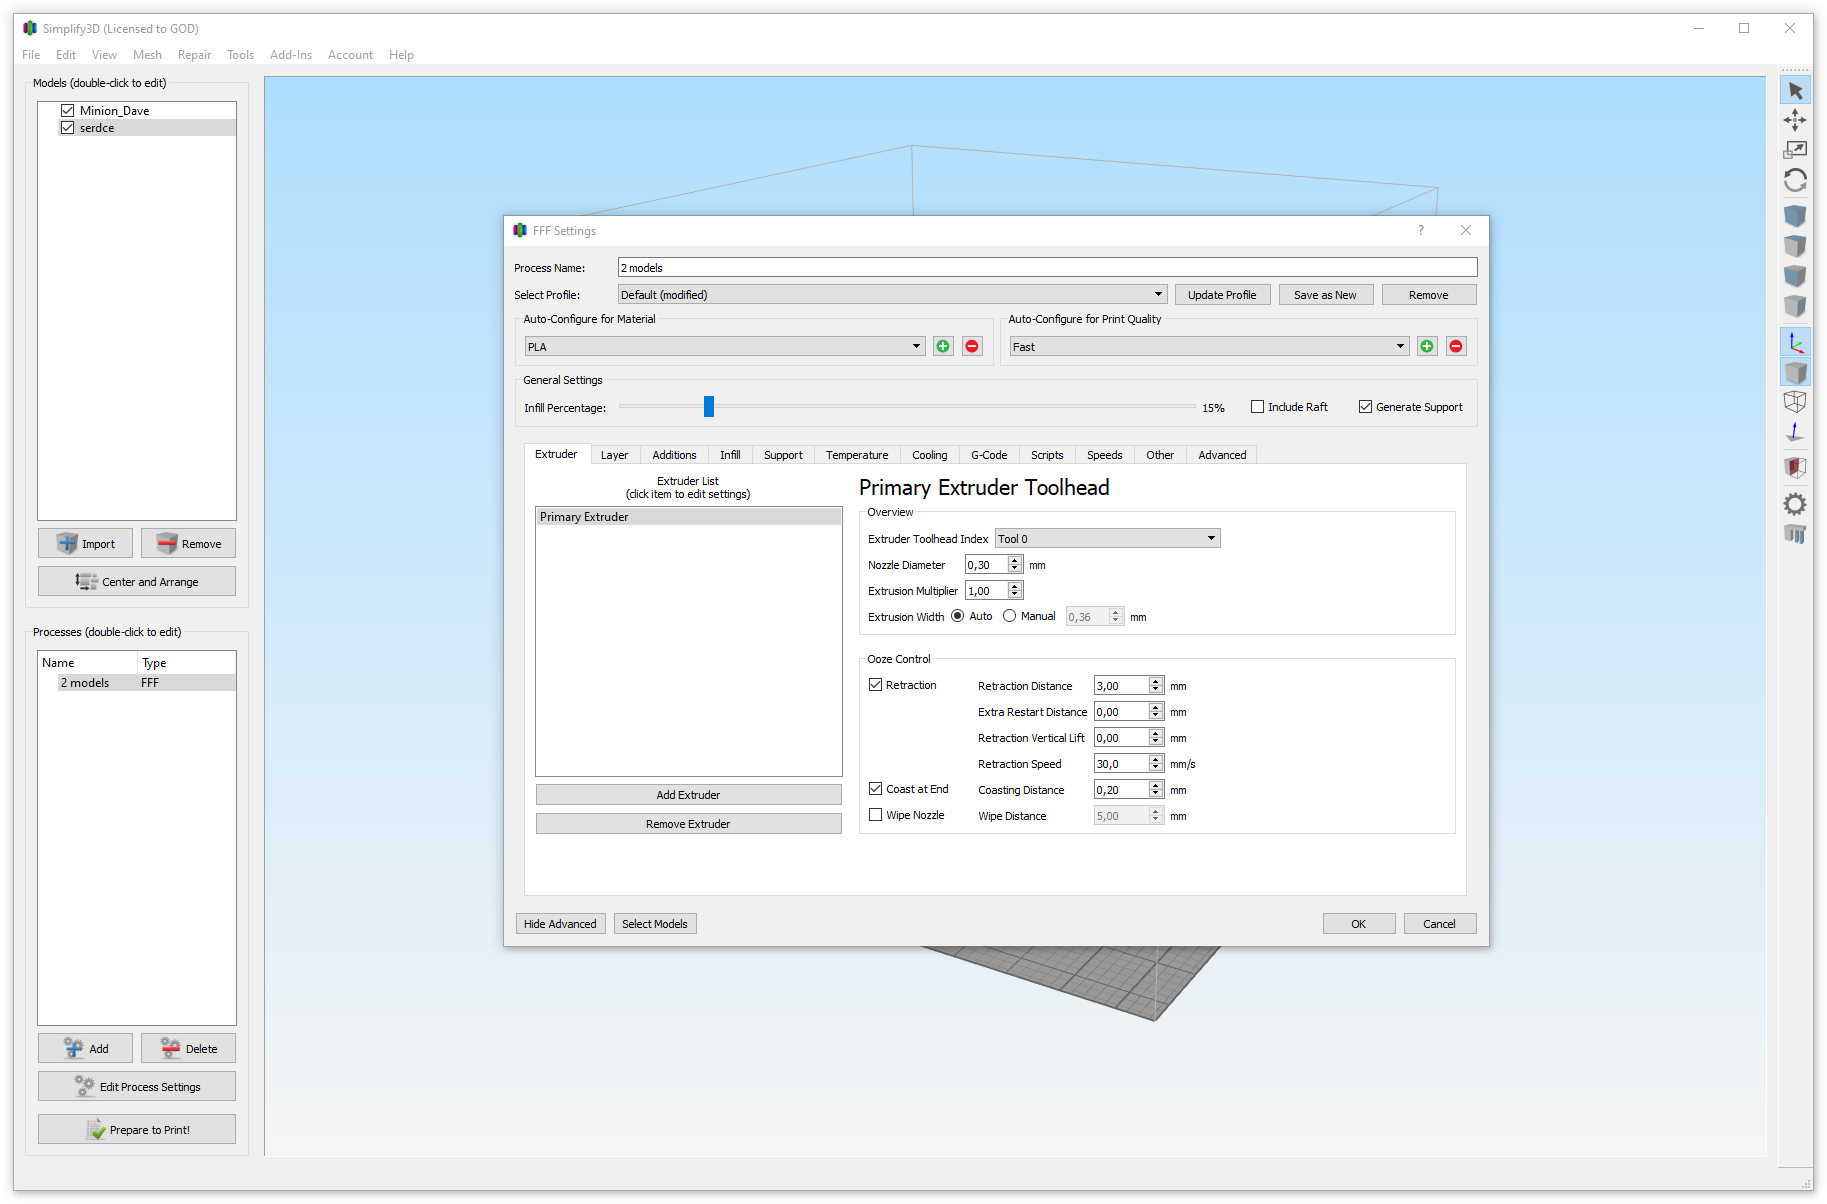
Task: Switch to front view cube
Action: point(1795,276)
